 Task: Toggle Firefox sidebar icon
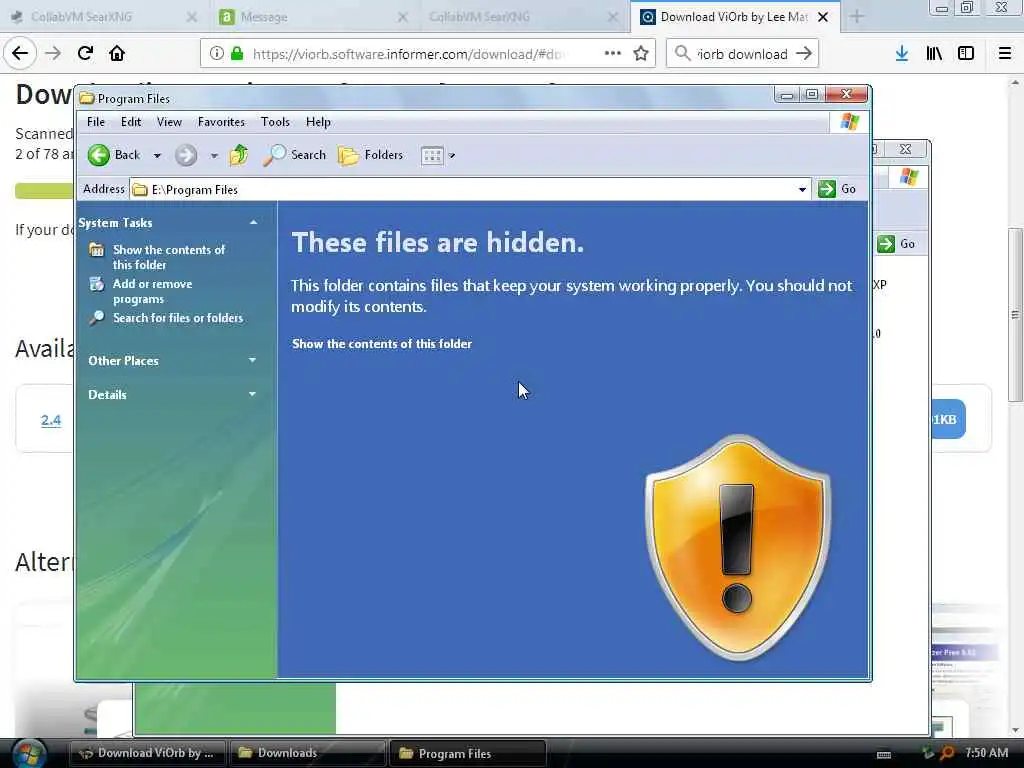tap(966, 54)
